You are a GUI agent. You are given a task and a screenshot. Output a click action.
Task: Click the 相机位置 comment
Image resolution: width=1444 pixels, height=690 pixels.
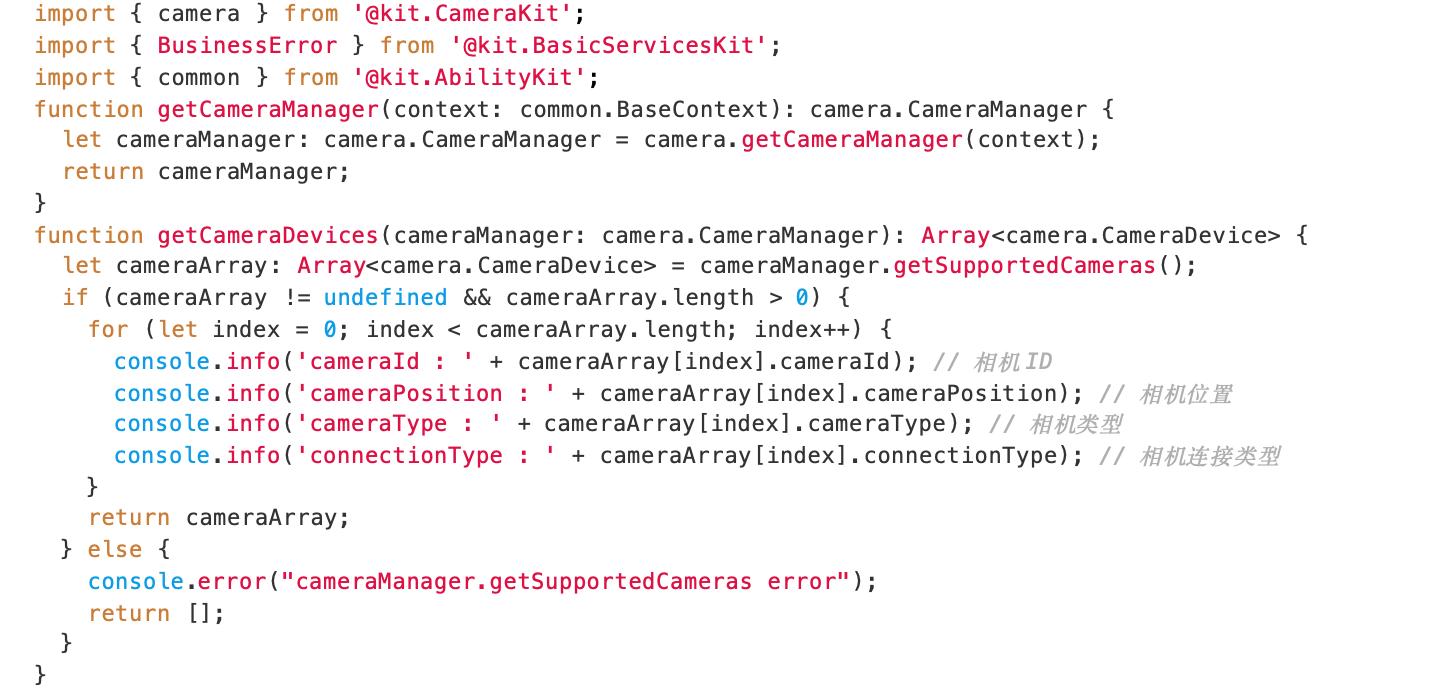point(1166,393)
